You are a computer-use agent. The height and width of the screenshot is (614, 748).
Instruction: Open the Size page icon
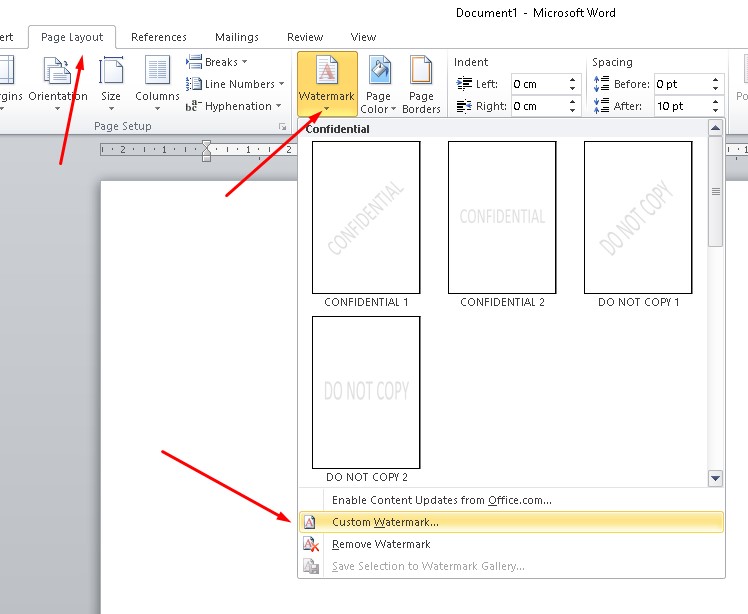111,71
